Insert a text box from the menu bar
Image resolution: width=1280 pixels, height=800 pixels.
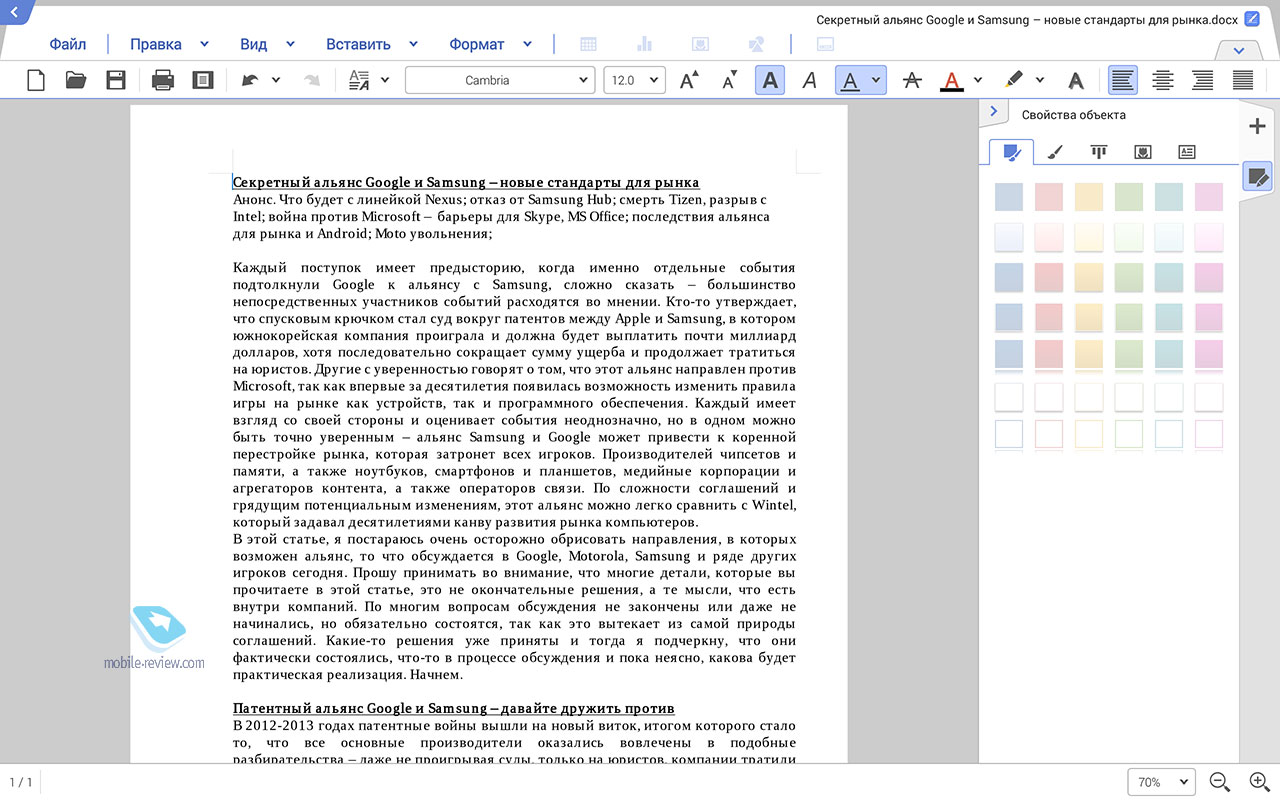(826, 44)
